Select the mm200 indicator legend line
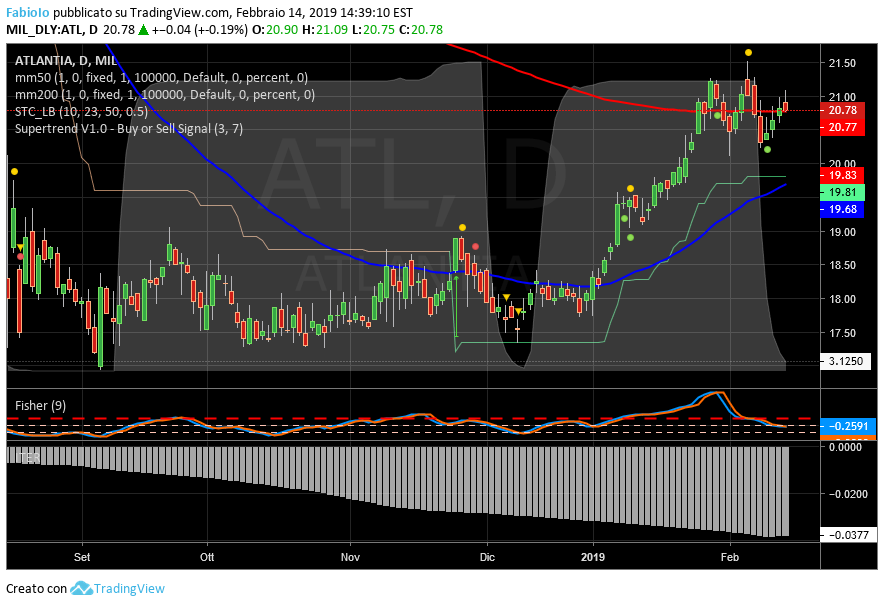884x606 pixels. click(x=165, y=95)
